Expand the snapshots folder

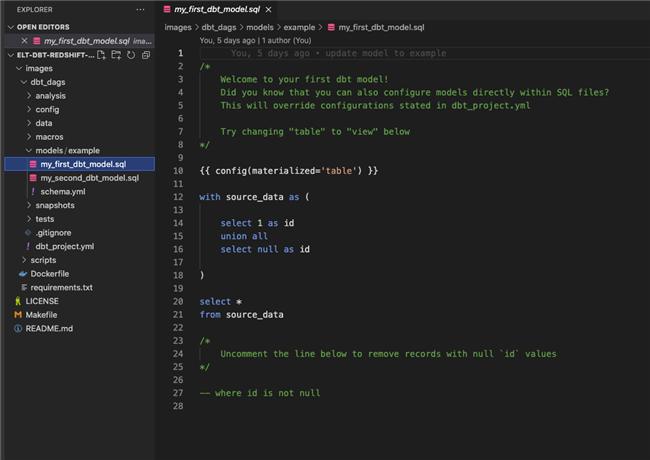[55, 205]
